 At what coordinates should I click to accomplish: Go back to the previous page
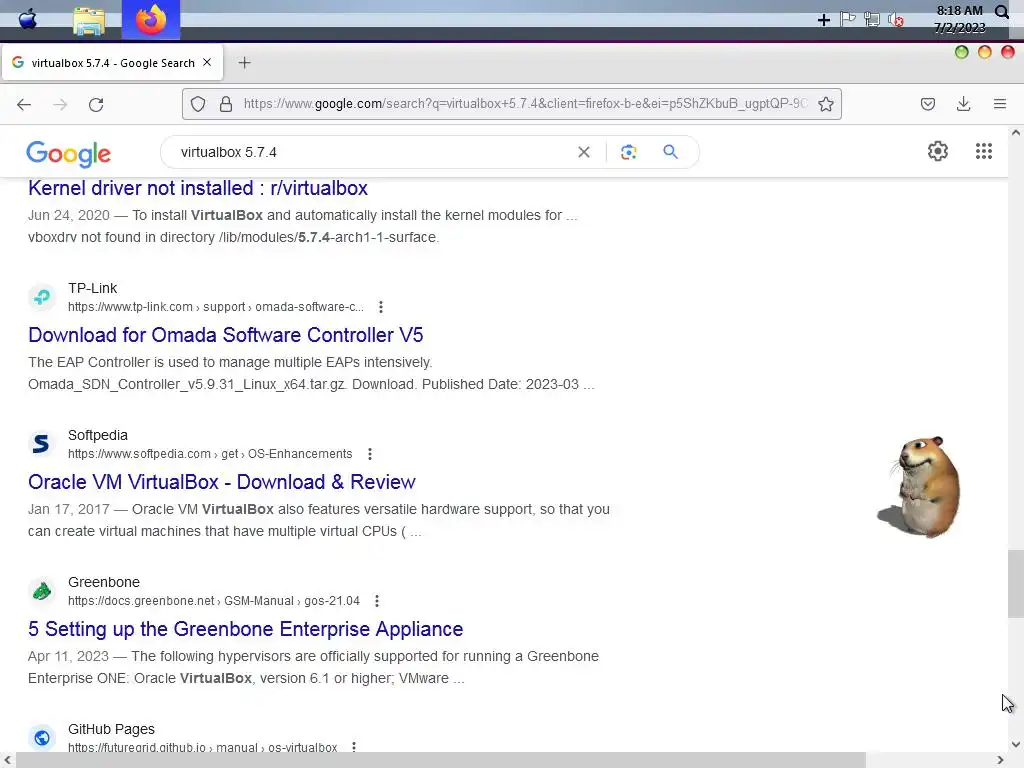pos(24,104)
